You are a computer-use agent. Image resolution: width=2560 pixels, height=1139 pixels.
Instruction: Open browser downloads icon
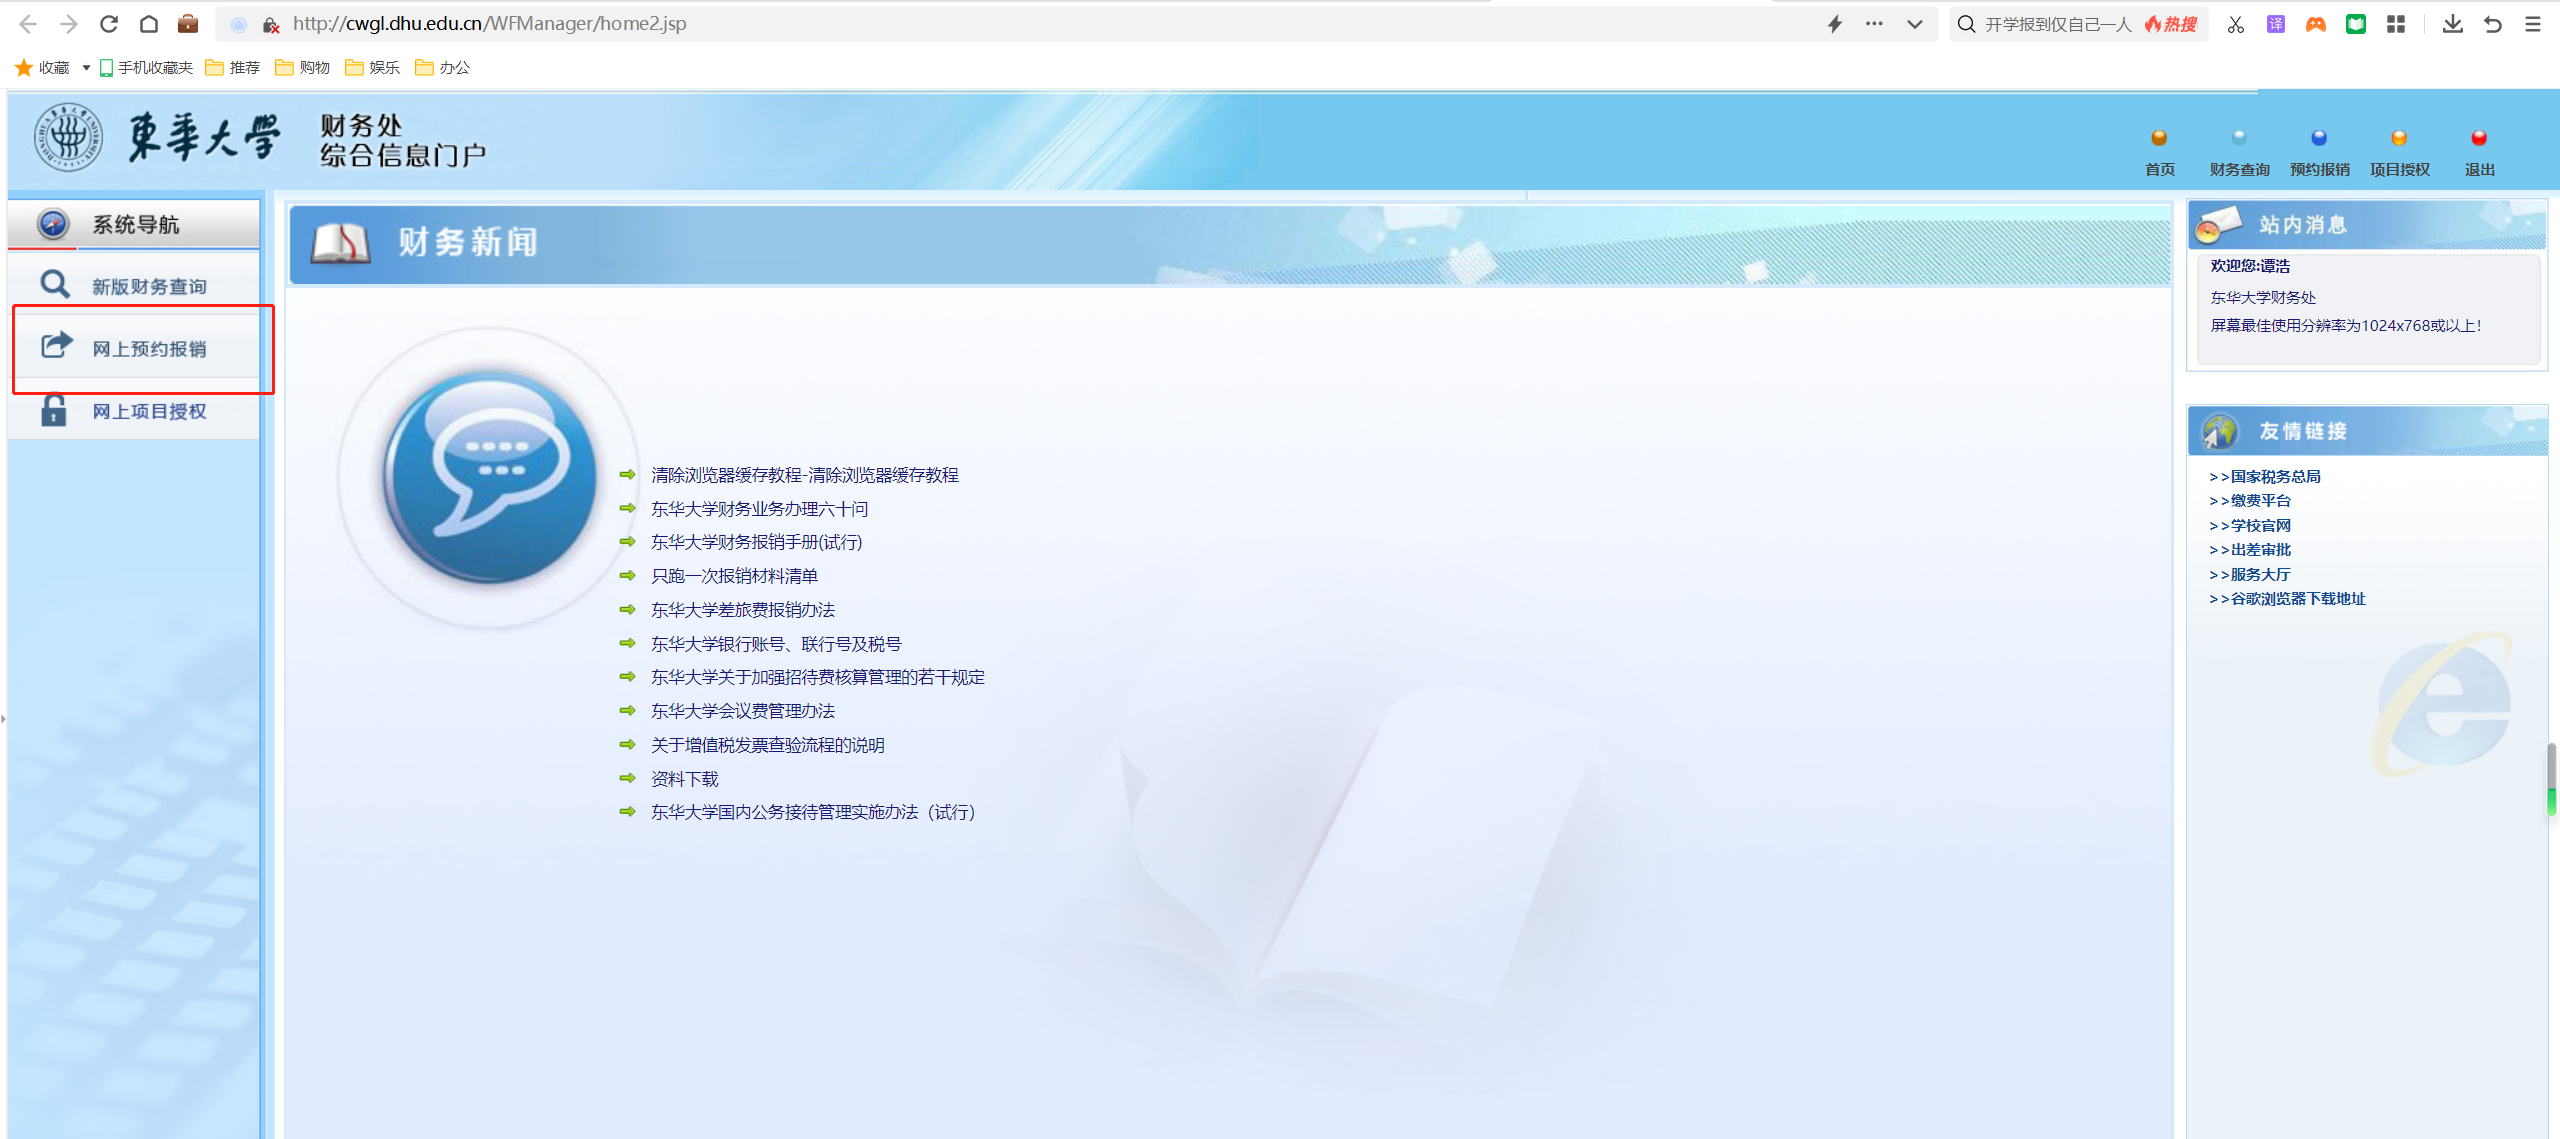click(2452, 24)
